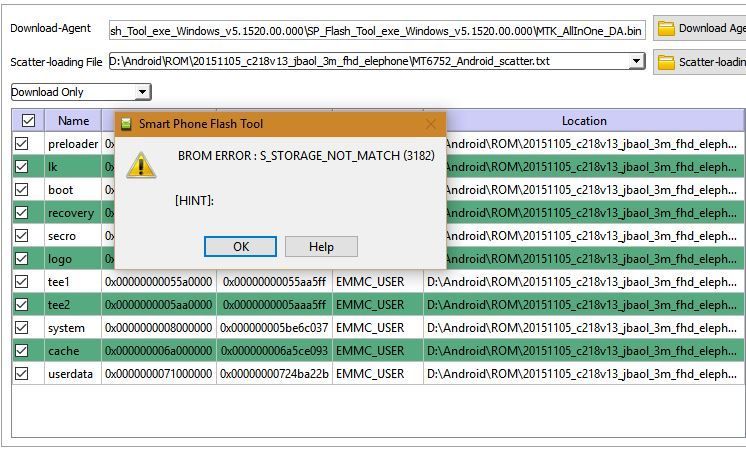
Task: Select the lk name cell
Action: (x=73, y=166)
